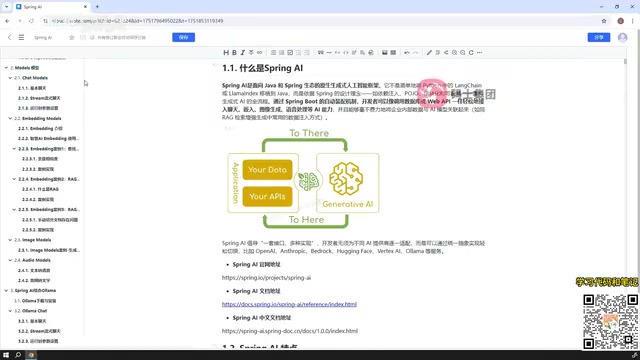Collapse the 2.2.3 Embedding案例1 outline node
Screen dimensions: 640x360
point(14,149)
